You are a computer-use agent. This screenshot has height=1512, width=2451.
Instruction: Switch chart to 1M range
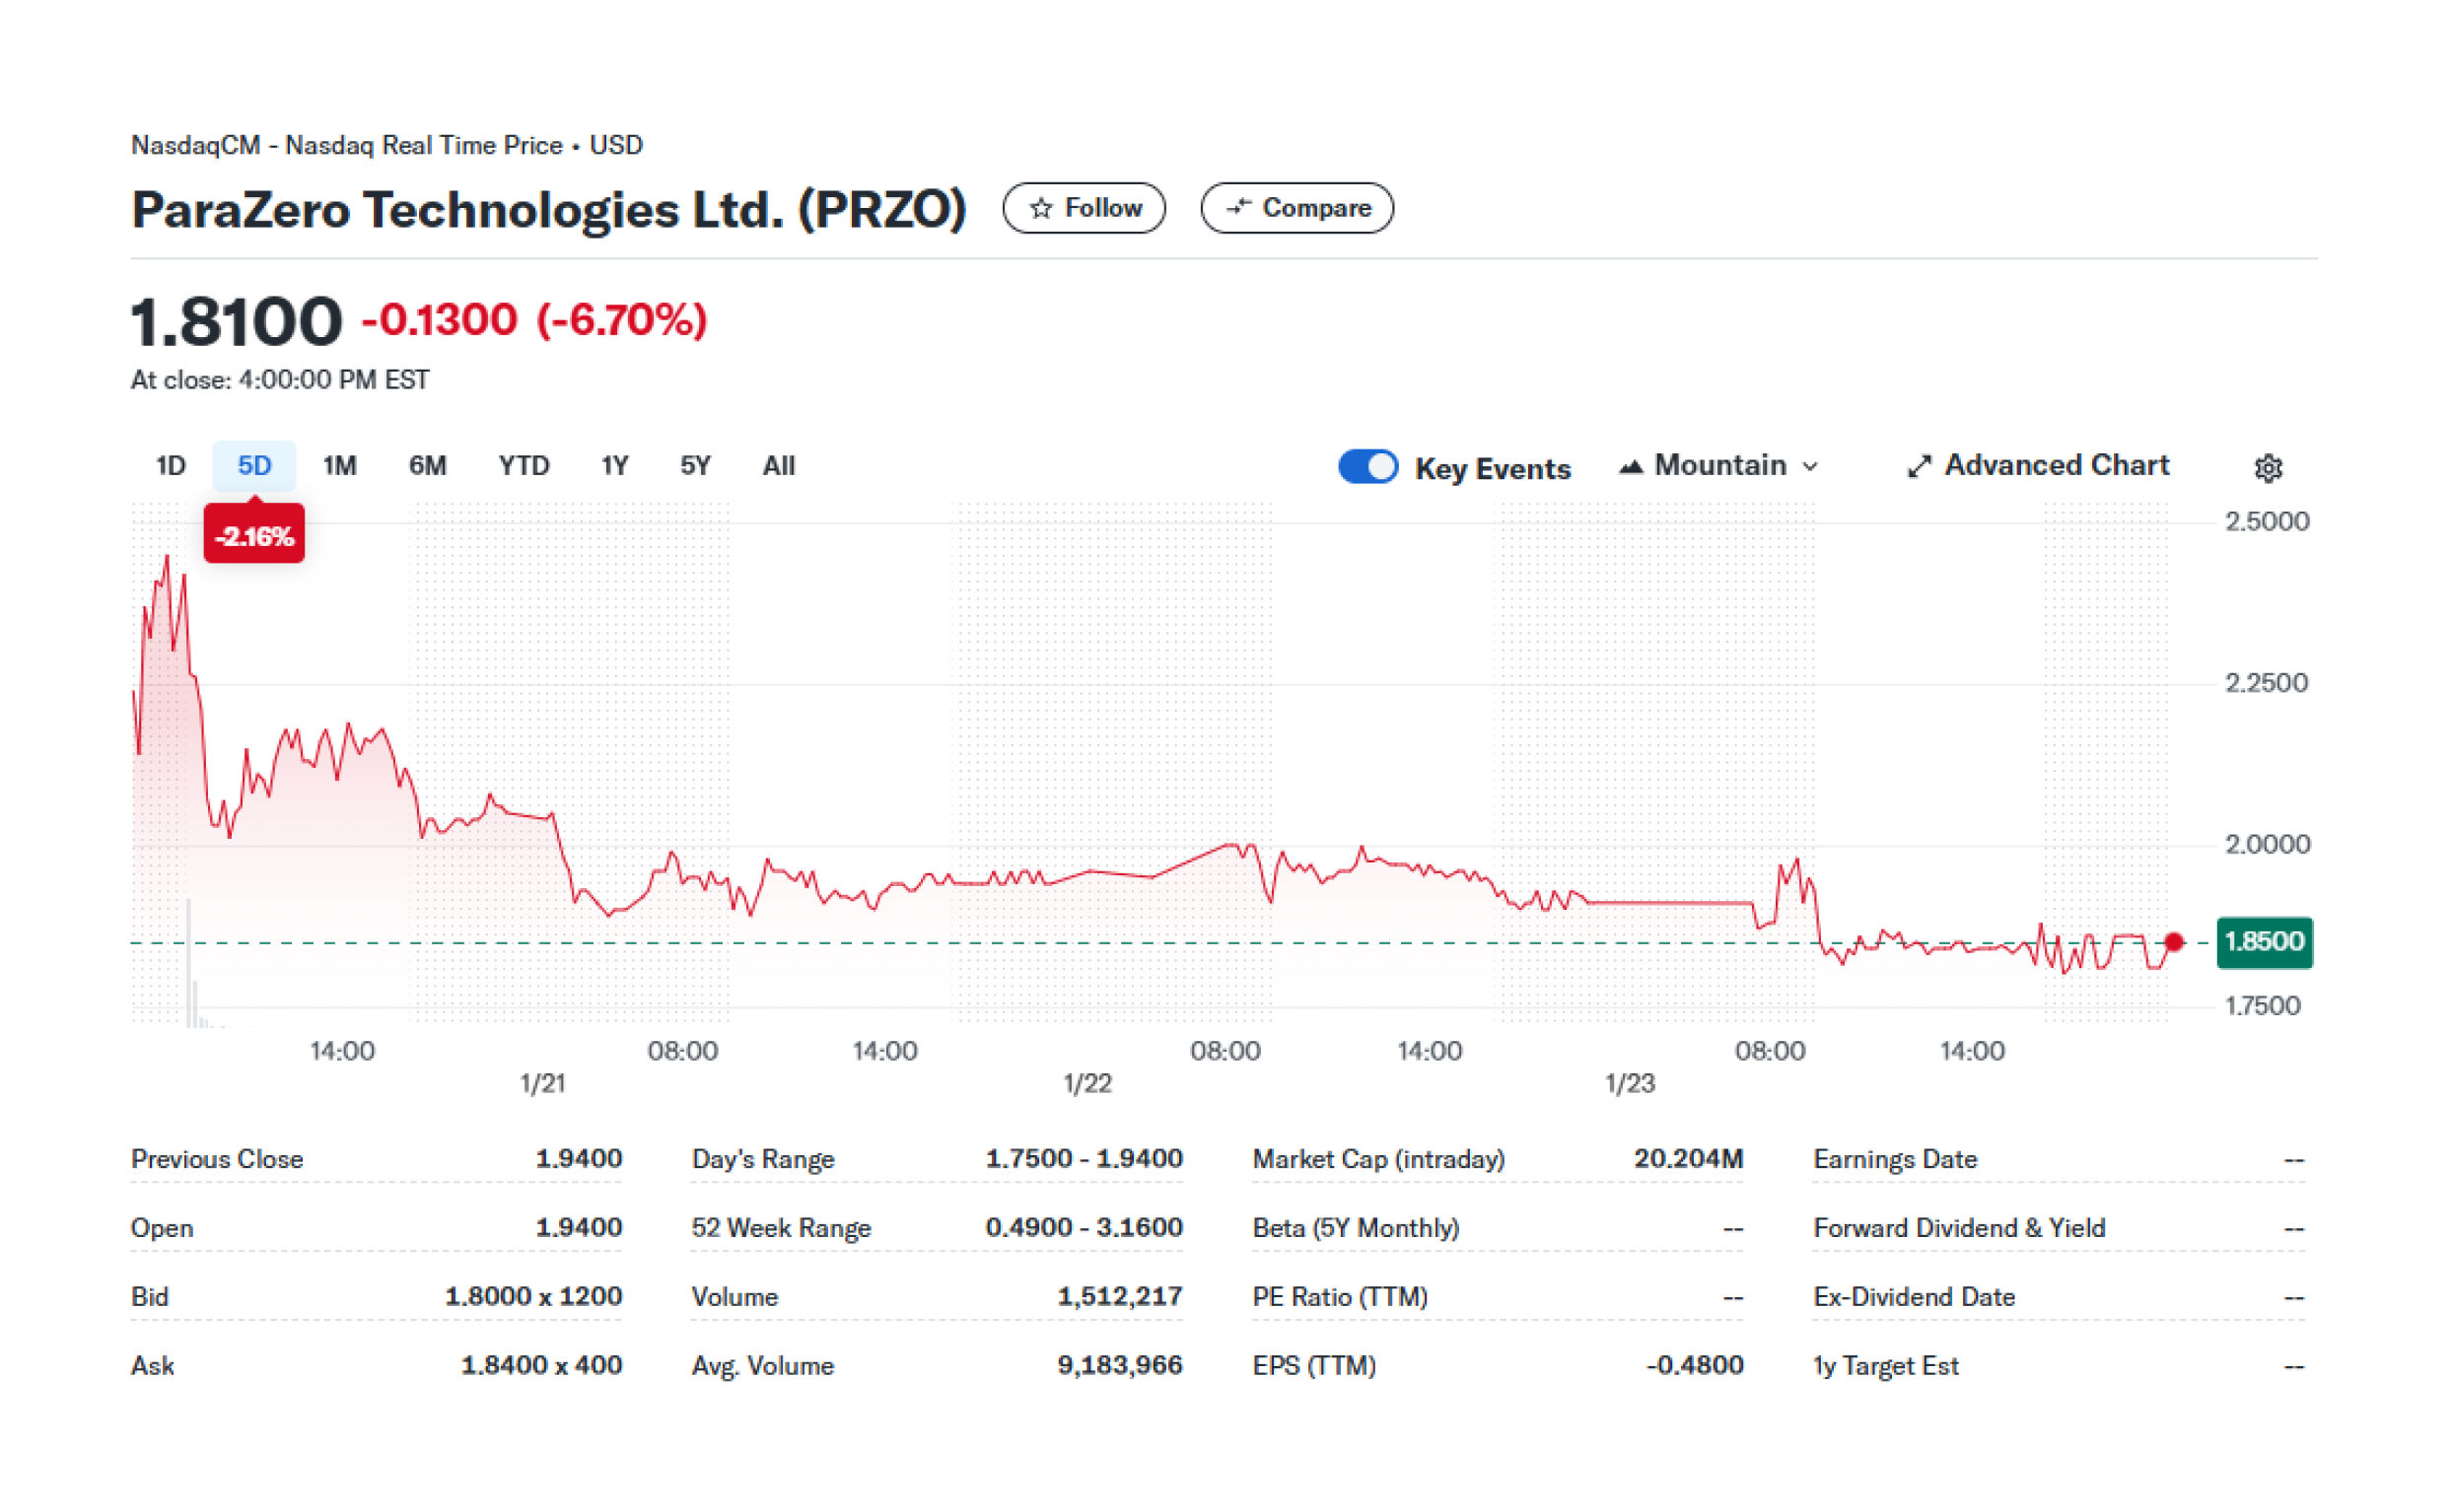tap(339, 466)
